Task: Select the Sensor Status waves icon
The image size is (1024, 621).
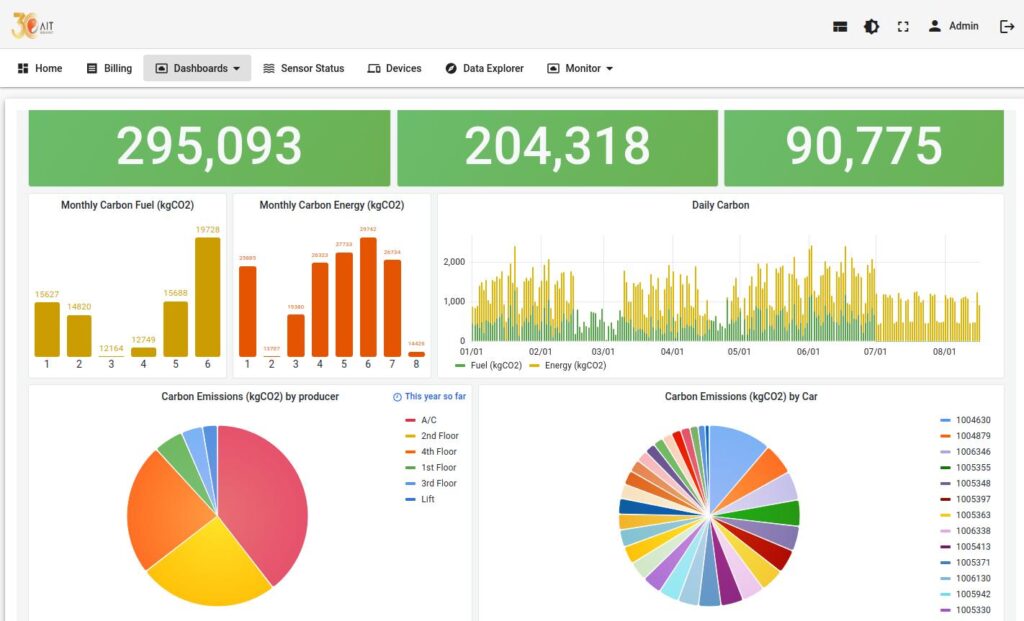Action: pyautogui.click(x=267, y=68)
